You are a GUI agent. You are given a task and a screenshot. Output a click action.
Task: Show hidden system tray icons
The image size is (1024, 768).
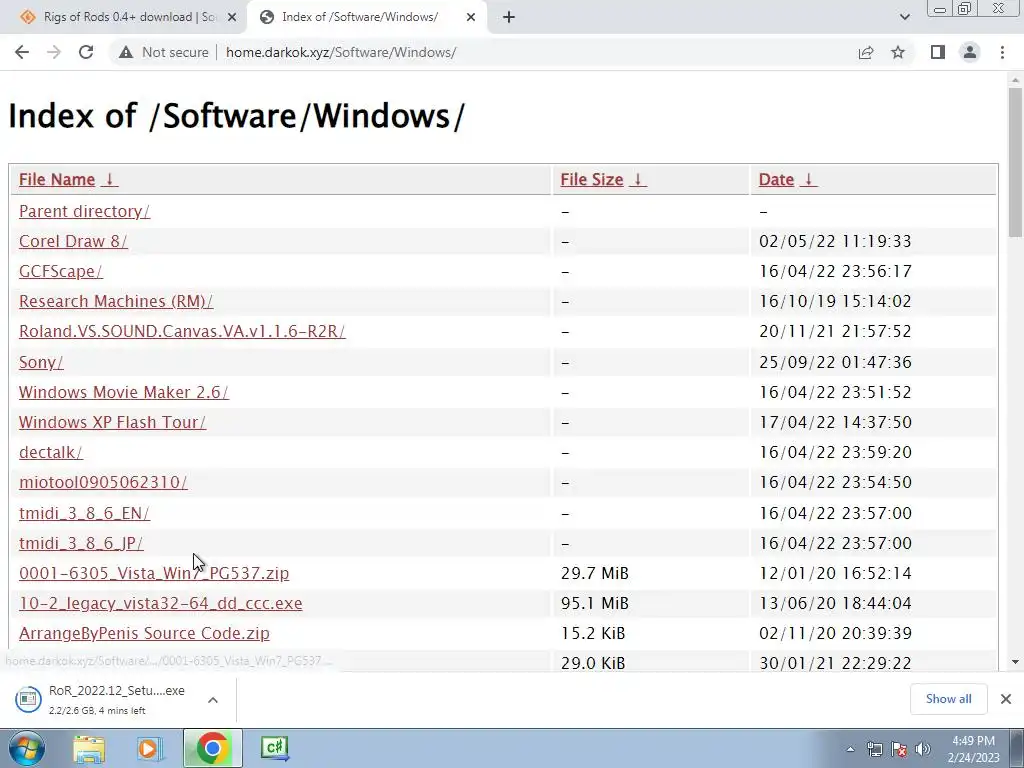(850, 750)
